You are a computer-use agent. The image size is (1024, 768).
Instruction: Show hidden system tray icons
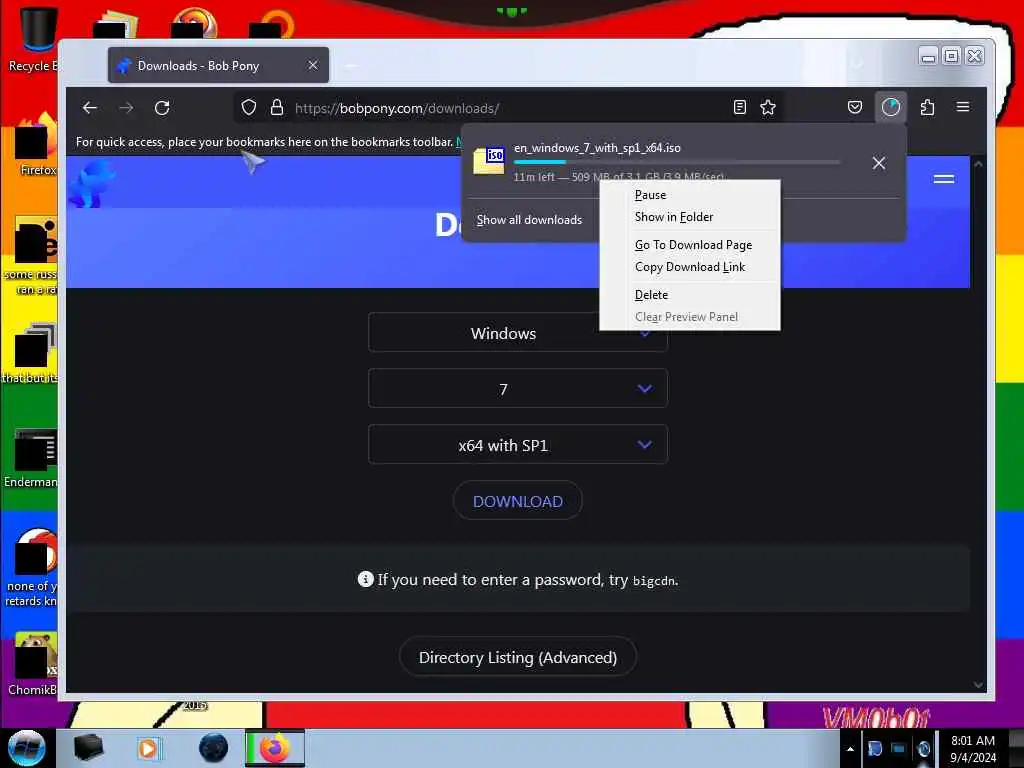[x=850, y=748]
